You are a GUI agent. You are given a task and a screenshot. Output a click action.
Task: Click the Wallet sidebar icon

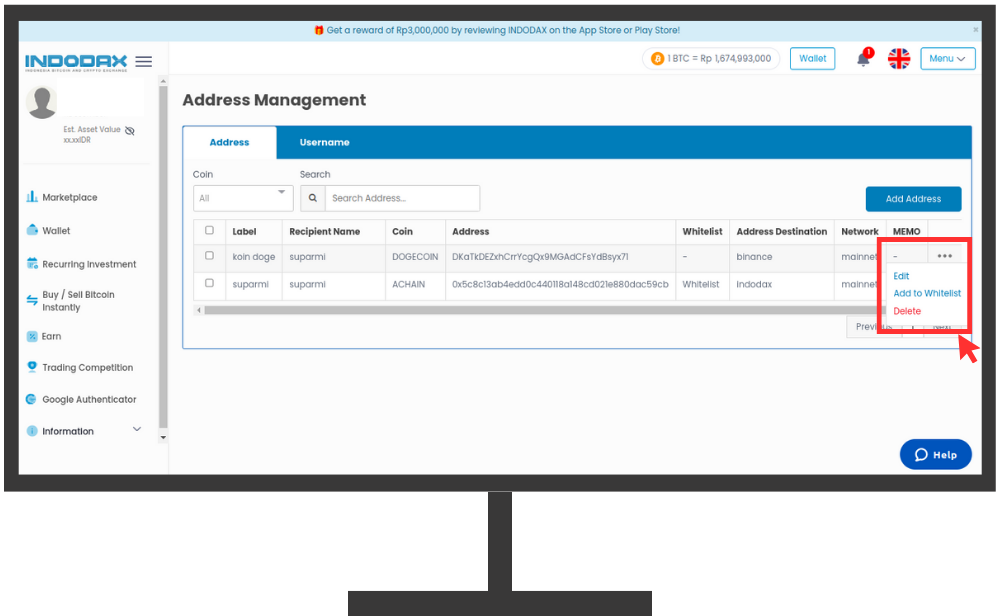coord(32,230)
